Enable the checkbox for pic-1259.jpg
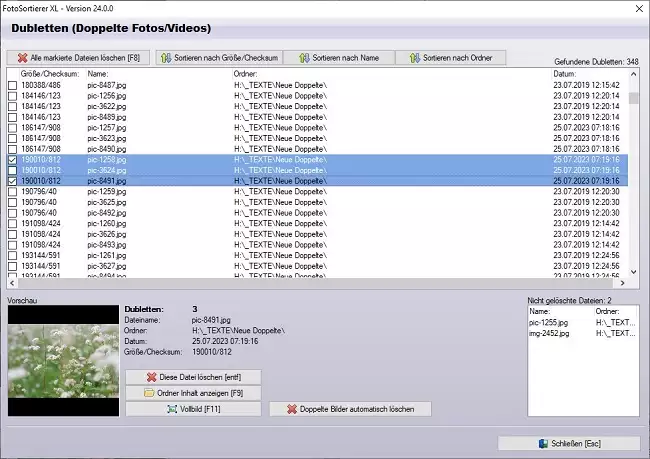The height and width of the screenshot is (459, 650). [12, 192]
